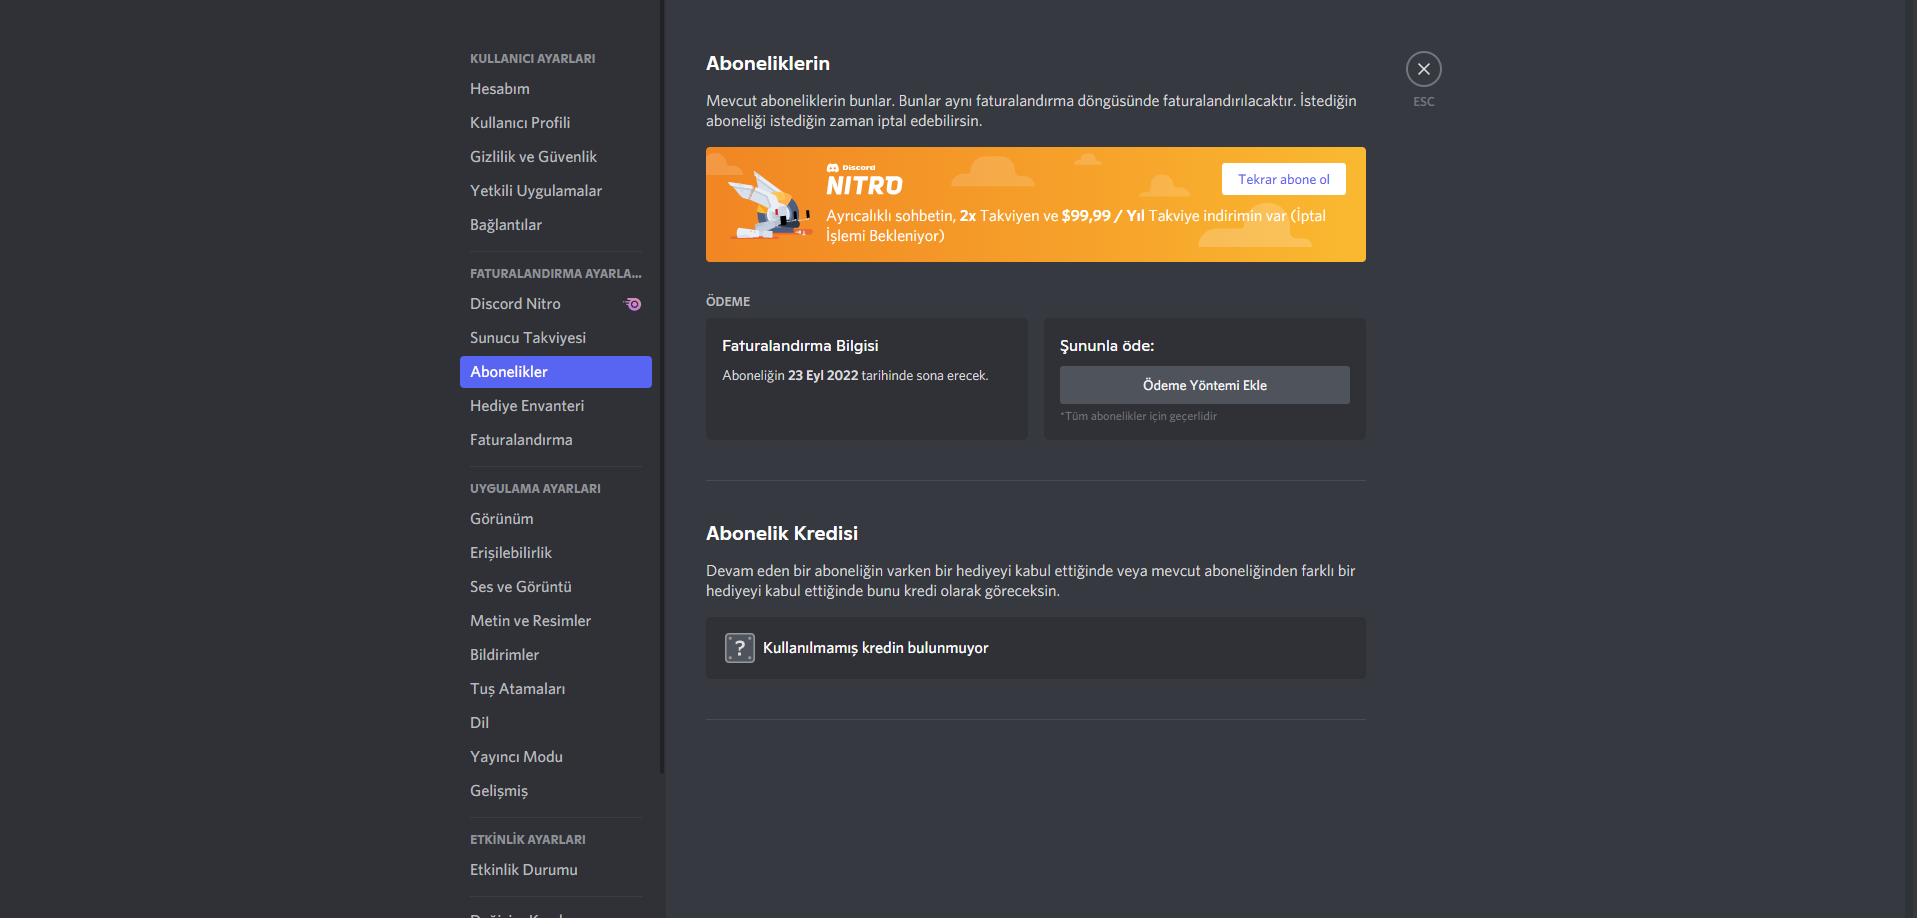
Task: Click the FATURALANDIRMA AYARLA... section header
Action: pyautogui.click(x=556, y=274)
